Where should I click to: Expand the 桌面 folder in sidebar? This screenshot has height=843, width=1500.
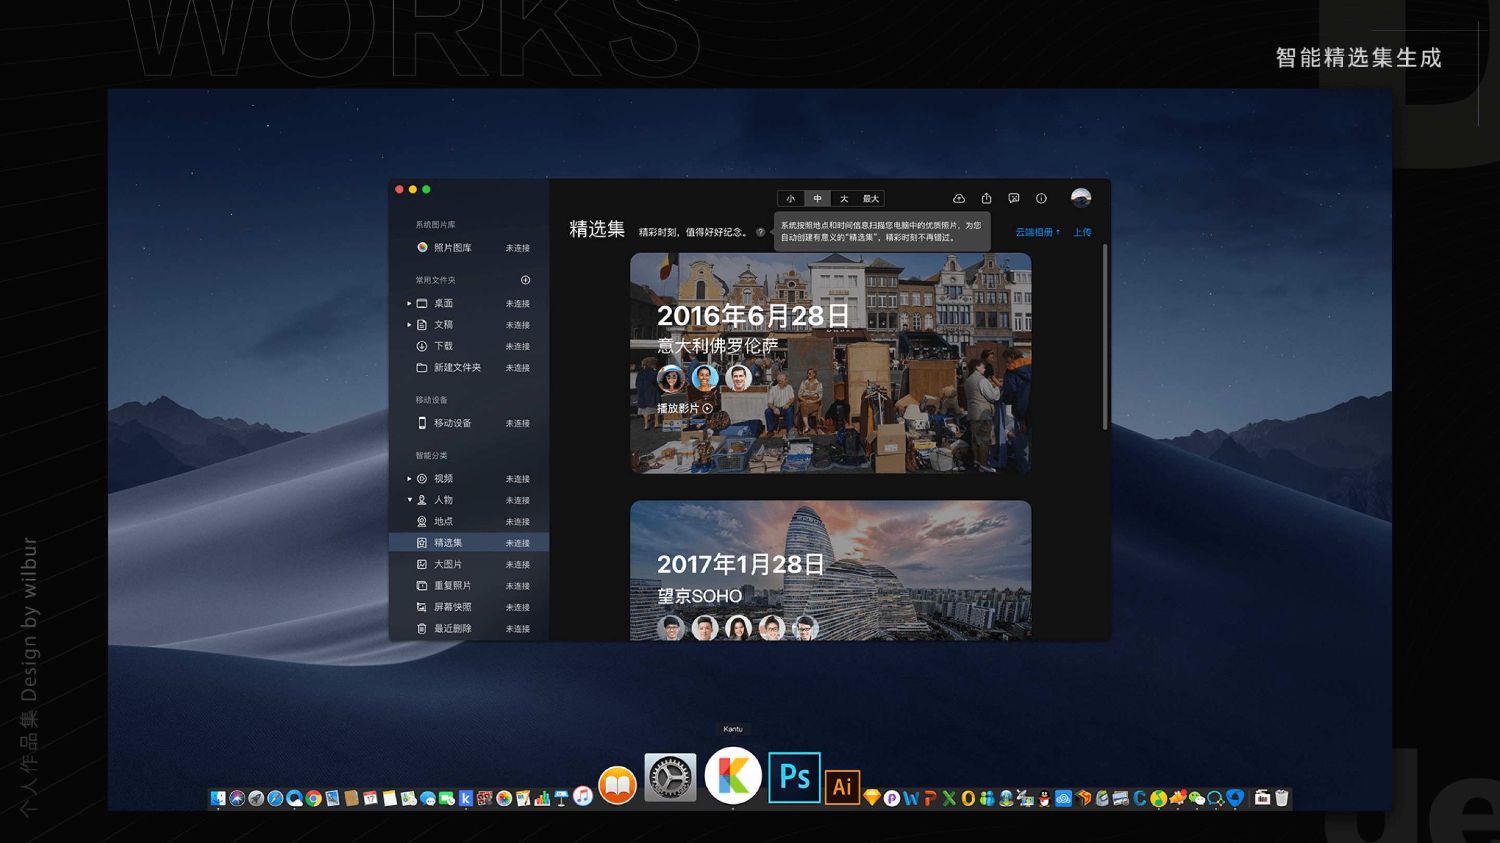click(409, 303)
